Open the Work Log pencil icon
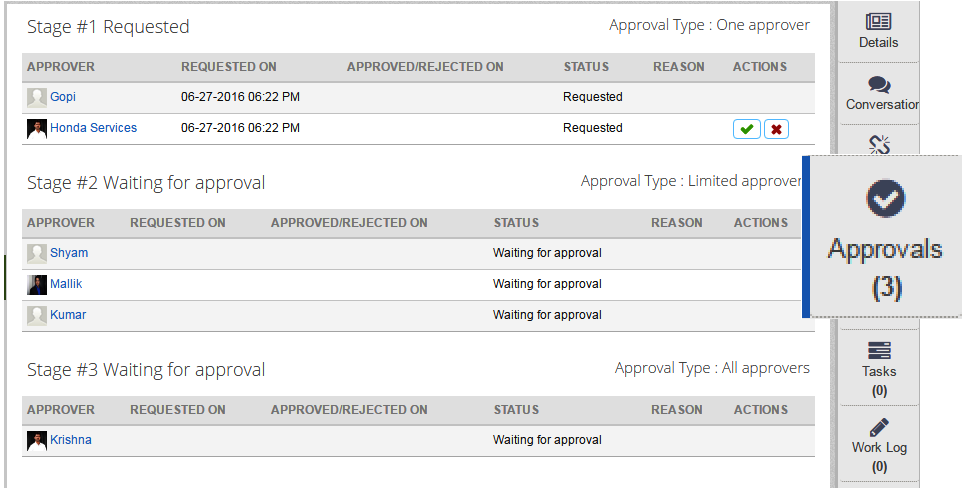965x488 pixels. [879, 427]
